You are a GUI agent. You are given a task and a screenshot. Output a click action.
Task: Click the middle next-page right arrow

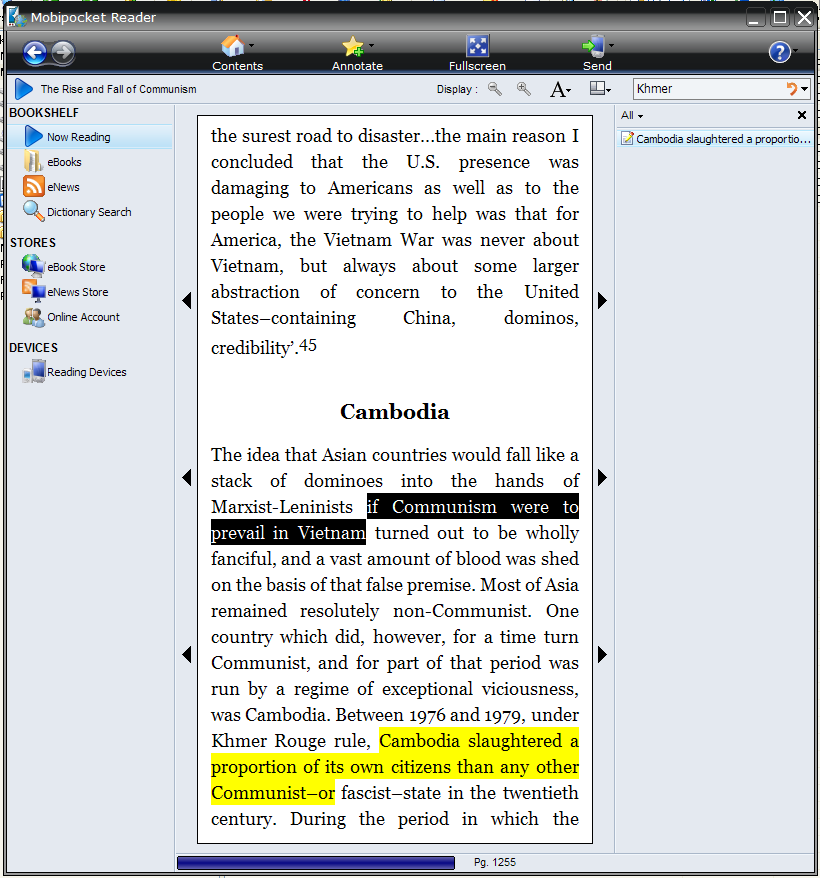tap(602, 478)
